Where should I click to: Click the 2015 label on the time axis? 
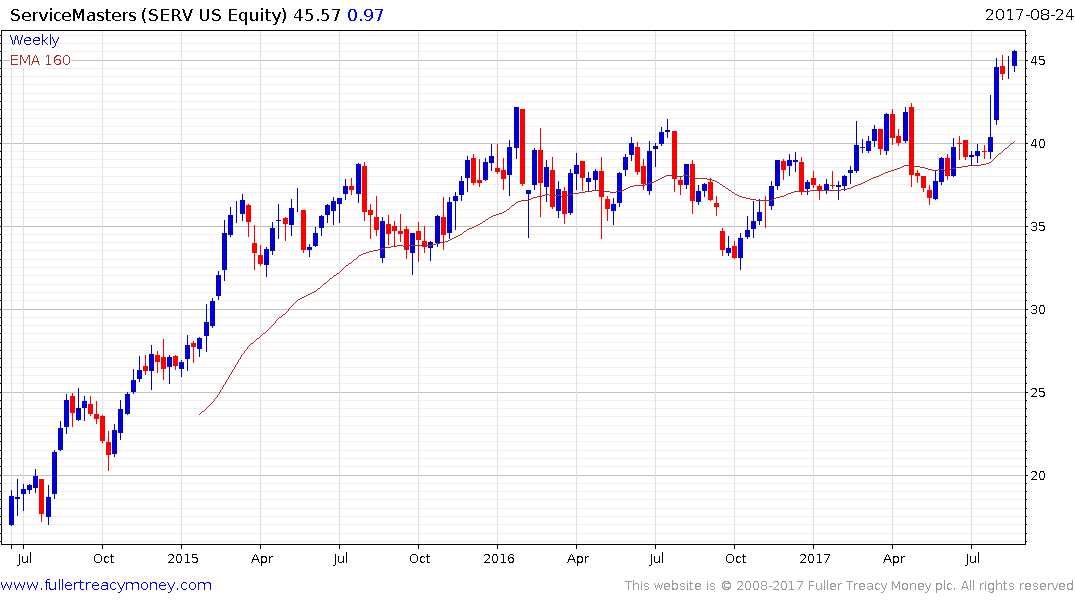point(182,559)
